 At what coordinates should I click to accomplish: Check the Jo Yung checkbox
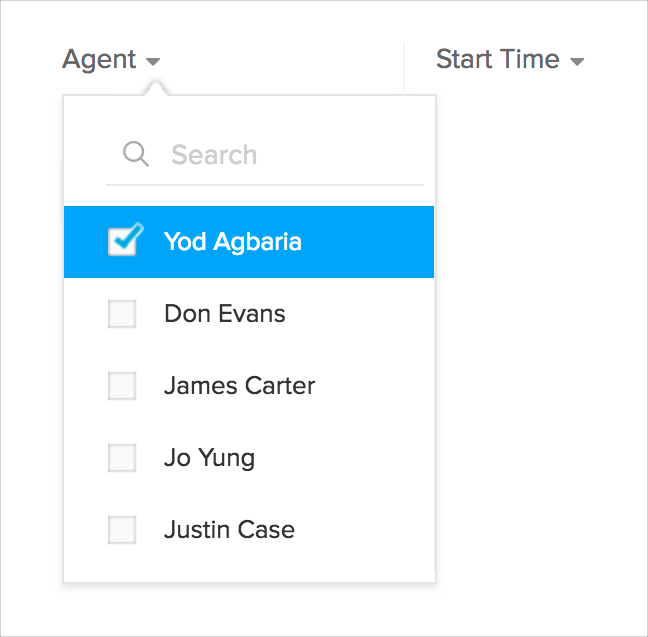122,458
